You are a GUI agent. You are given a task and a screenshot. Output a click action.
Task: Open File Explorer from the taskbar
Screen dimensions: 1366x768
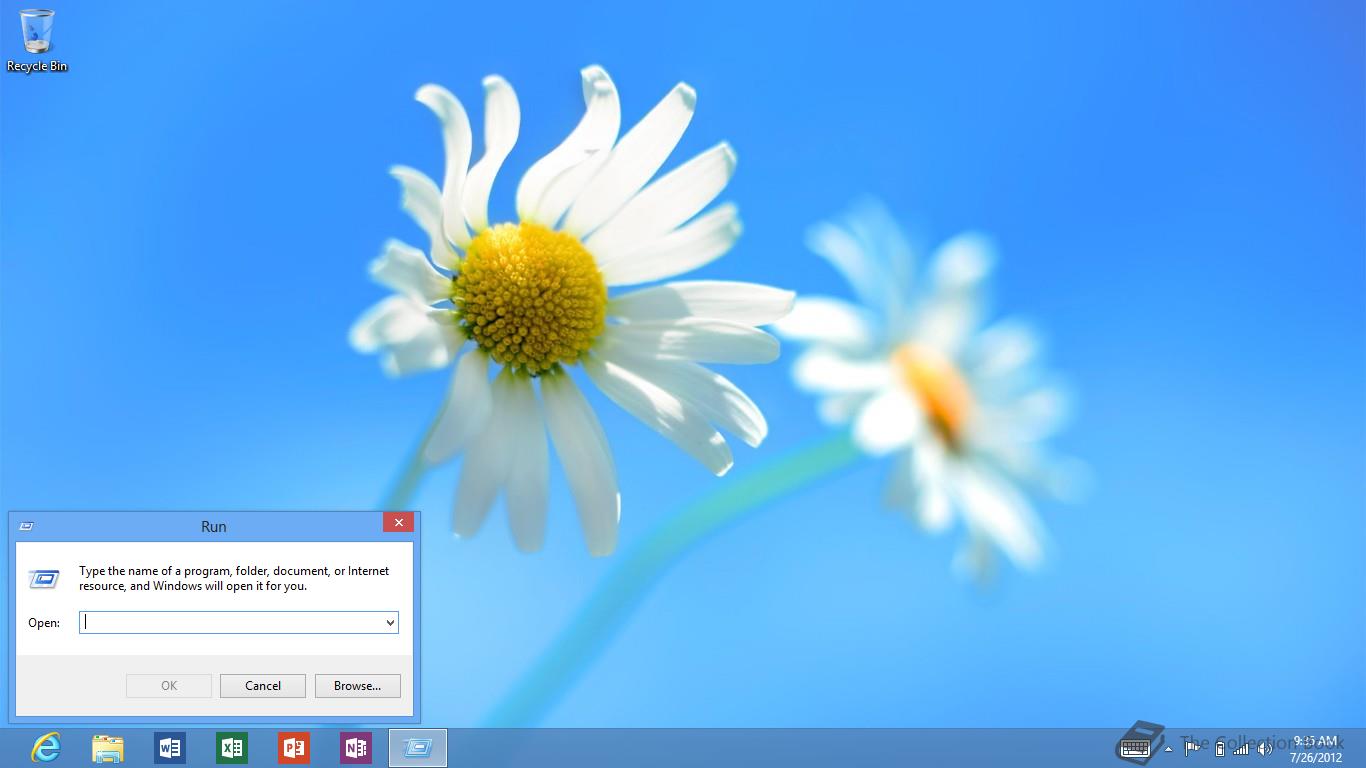[x=108, y=747]
